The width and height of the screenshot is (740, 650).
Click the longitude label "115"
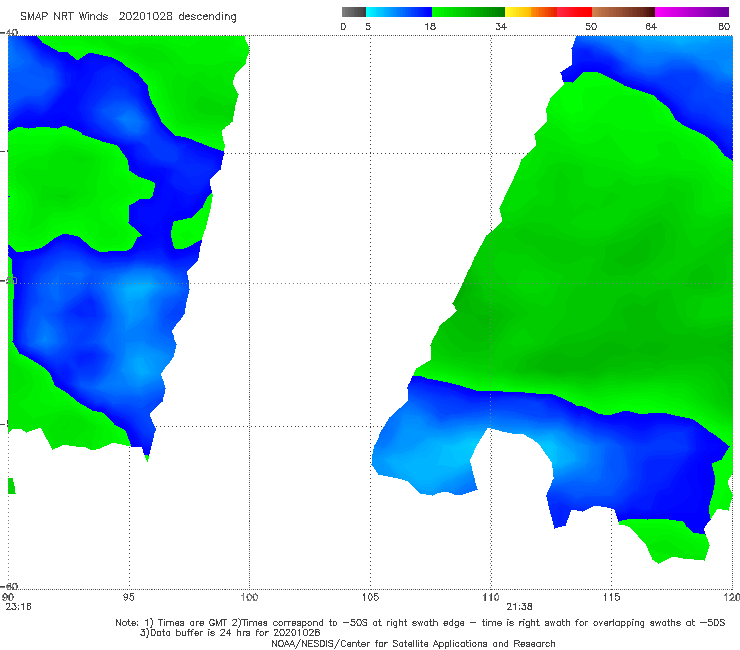tap(612, 597)
